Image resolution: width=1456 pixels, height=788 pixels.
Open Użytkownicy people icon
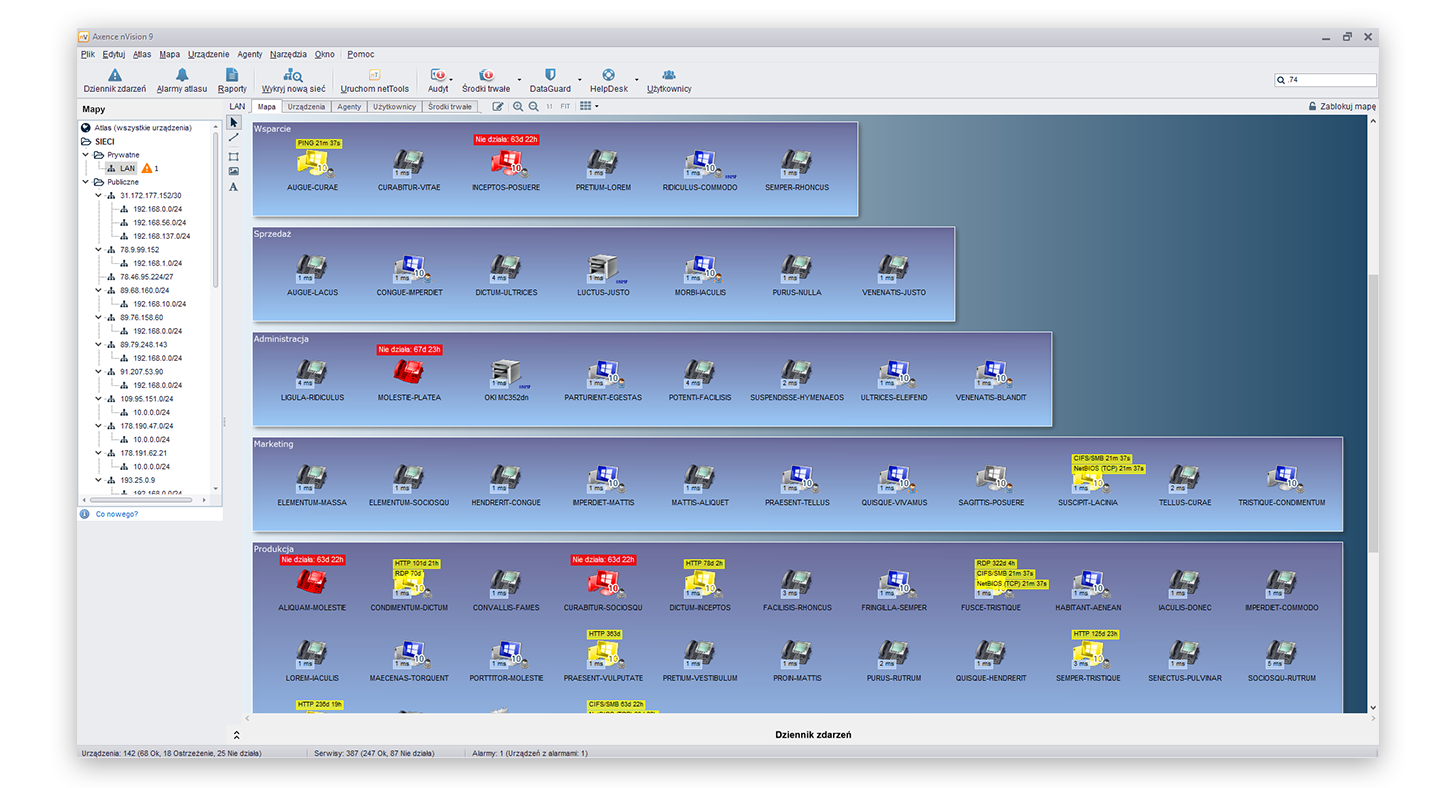[x=669, y=75]
